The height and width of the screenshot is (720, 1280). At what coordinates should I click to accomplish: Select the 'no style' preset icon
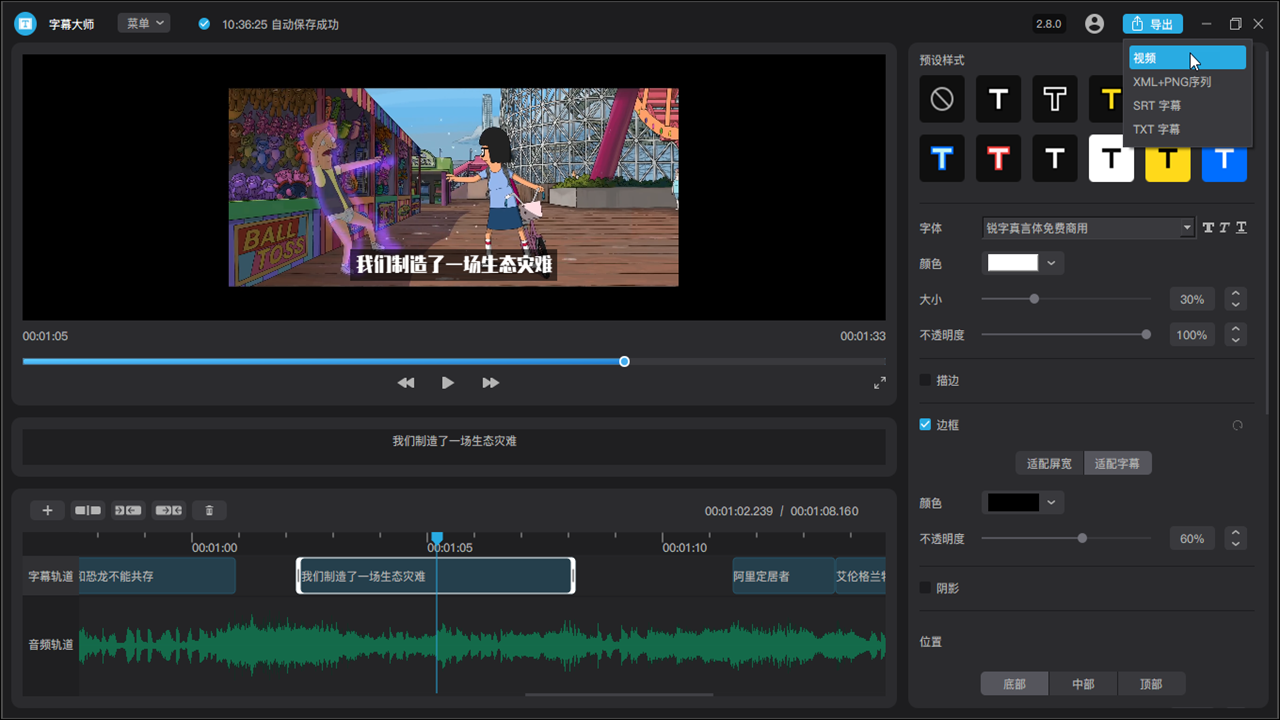(x=942, y=99)
